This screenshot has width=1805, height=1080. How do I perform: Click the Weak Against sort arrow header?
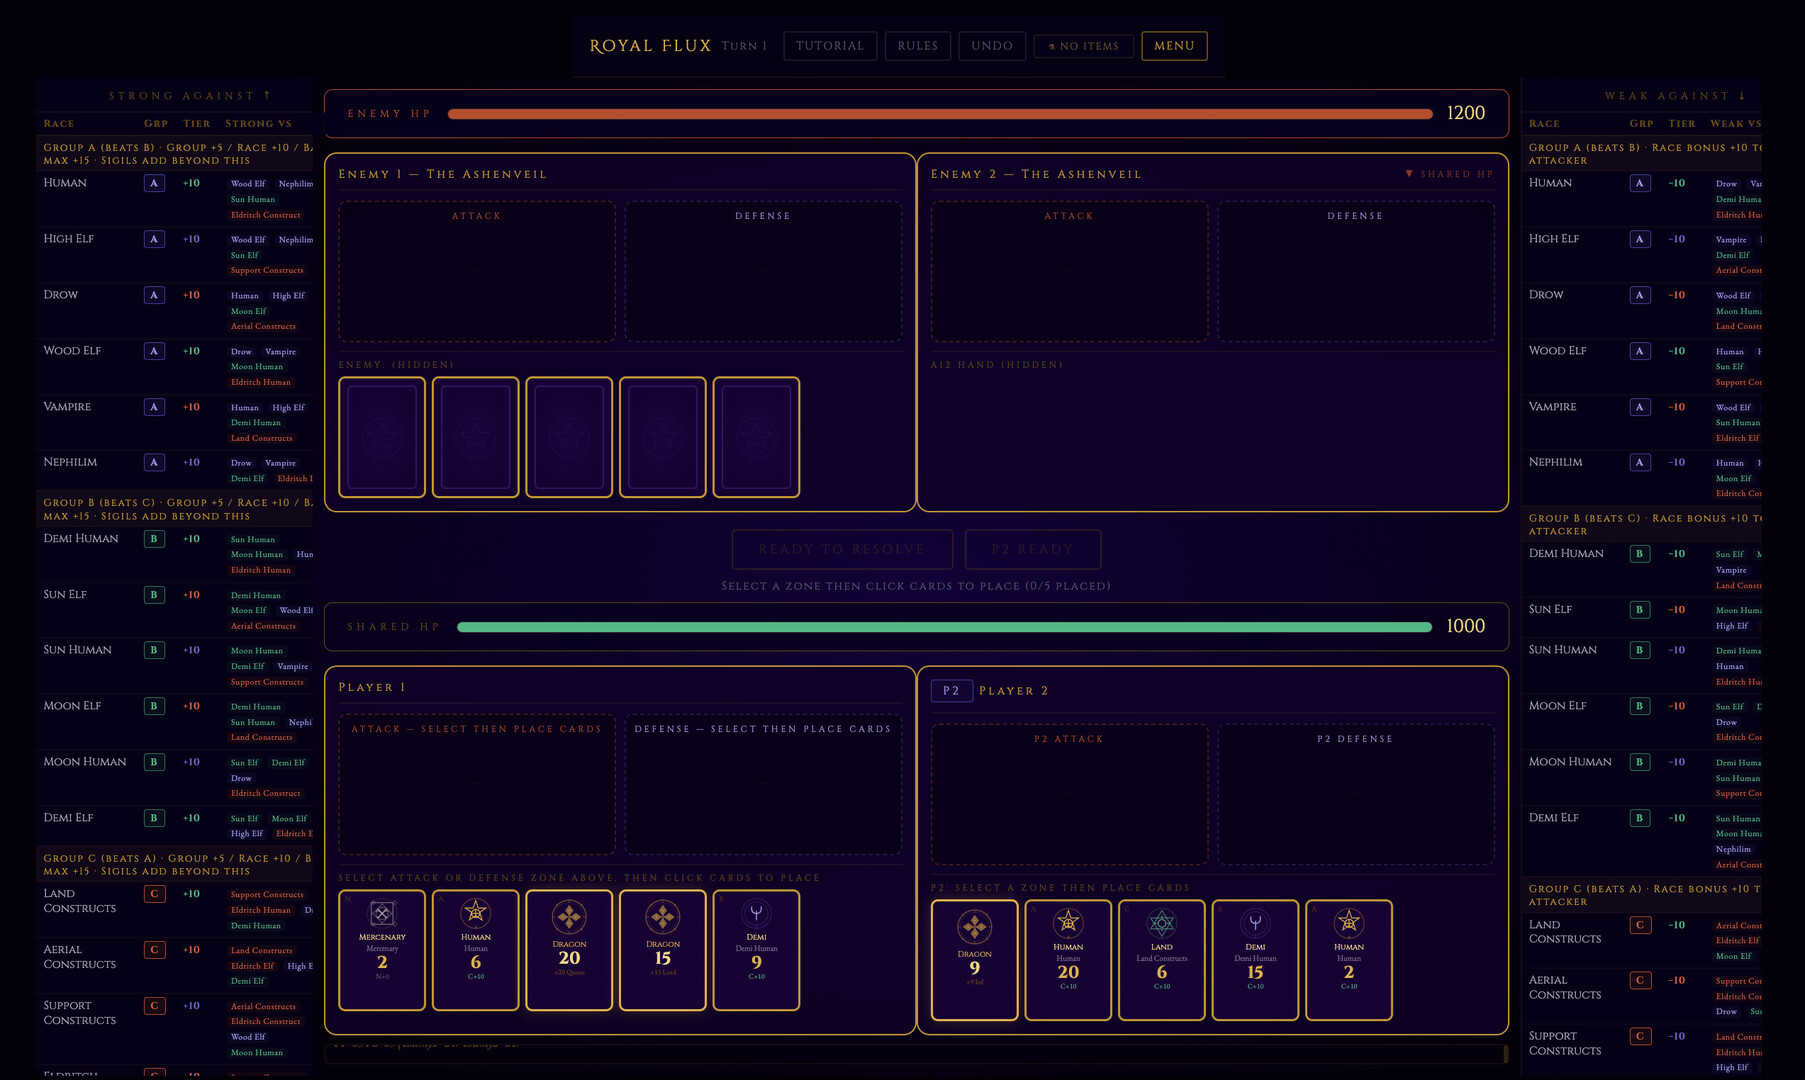[x=1675, y=96]
